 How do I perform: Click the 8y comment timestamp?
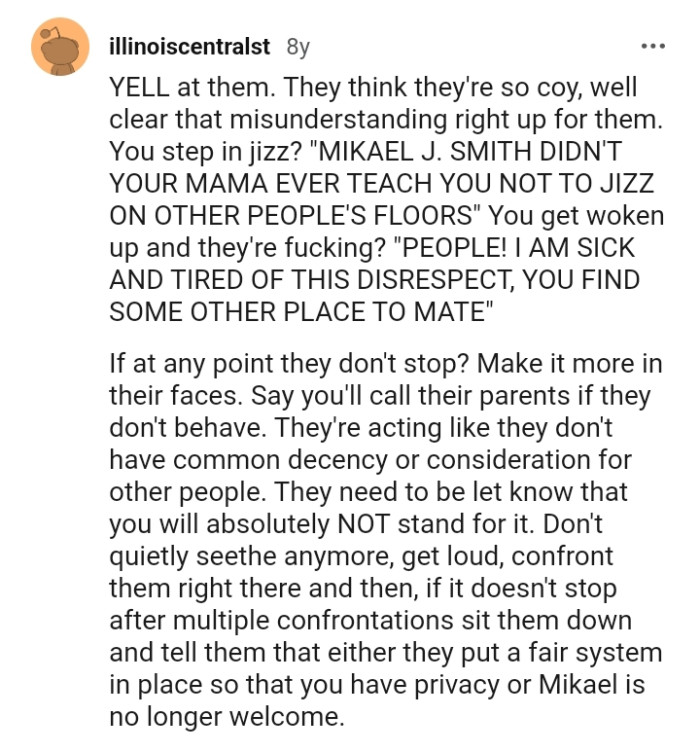pos(298,46)
